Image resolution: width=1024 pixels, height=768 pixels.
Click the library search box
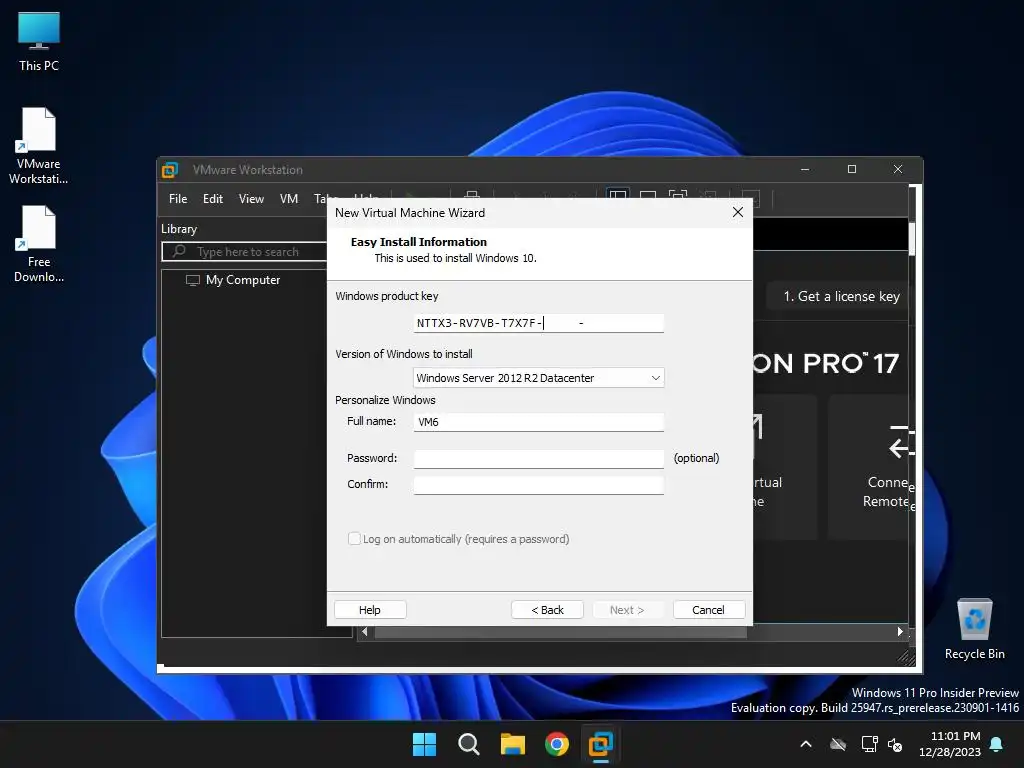pos(245,251)
